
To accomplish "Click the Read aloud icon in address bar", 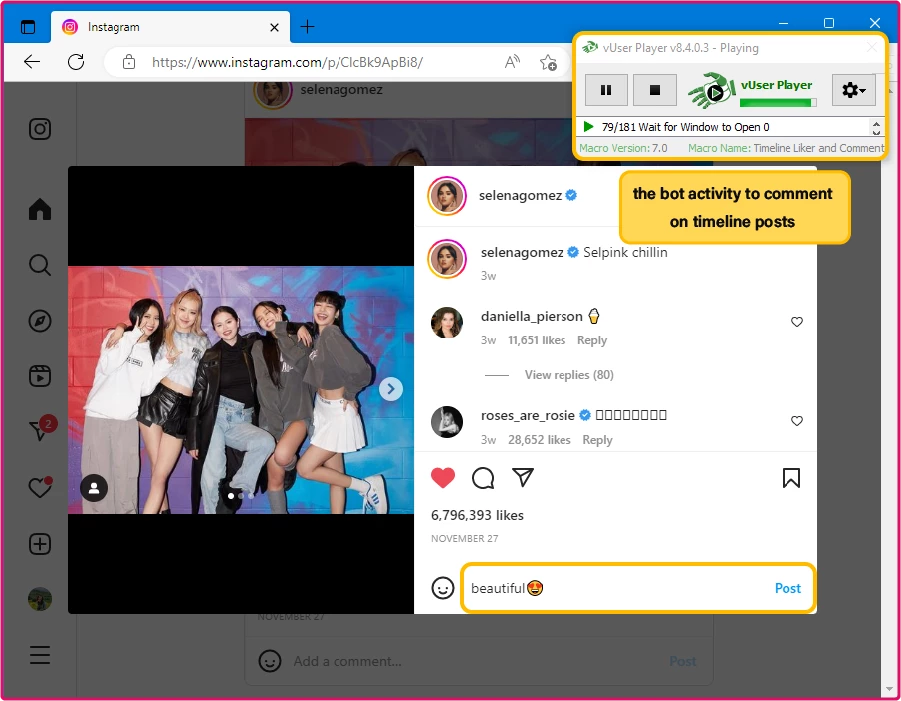I will tap(512, 61).
